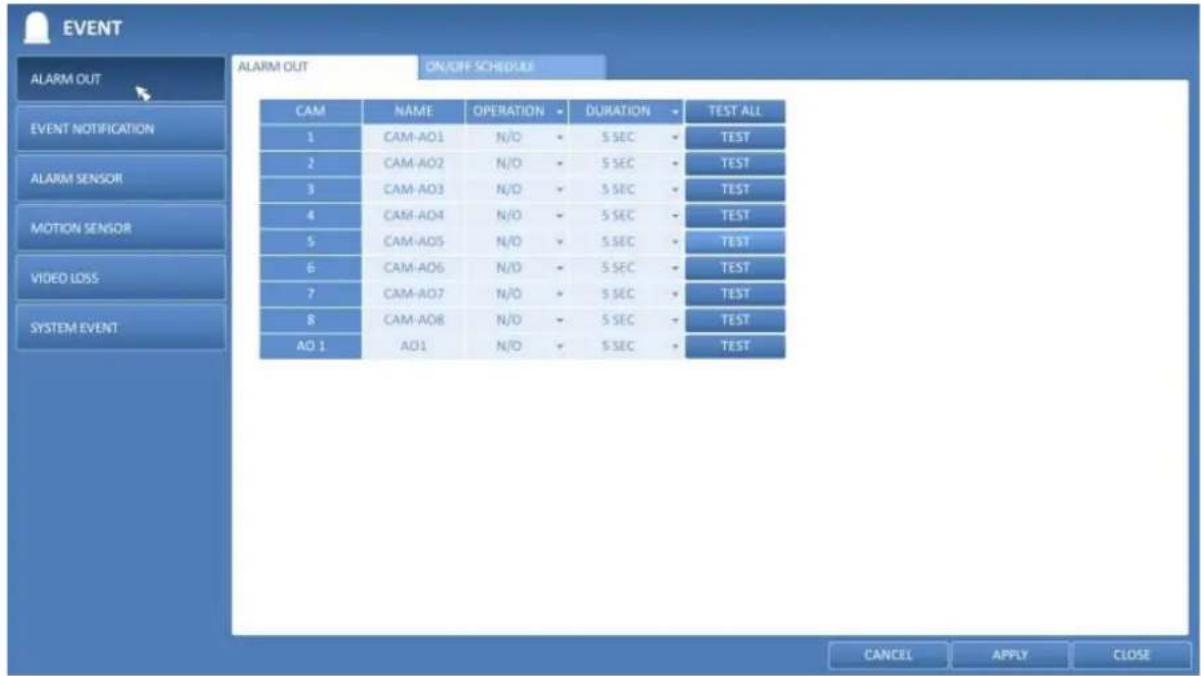Image resolution: width=1201 pixels, height=676 pixels.
Task: Select the AO 1 row label
Action: point(310,346)
